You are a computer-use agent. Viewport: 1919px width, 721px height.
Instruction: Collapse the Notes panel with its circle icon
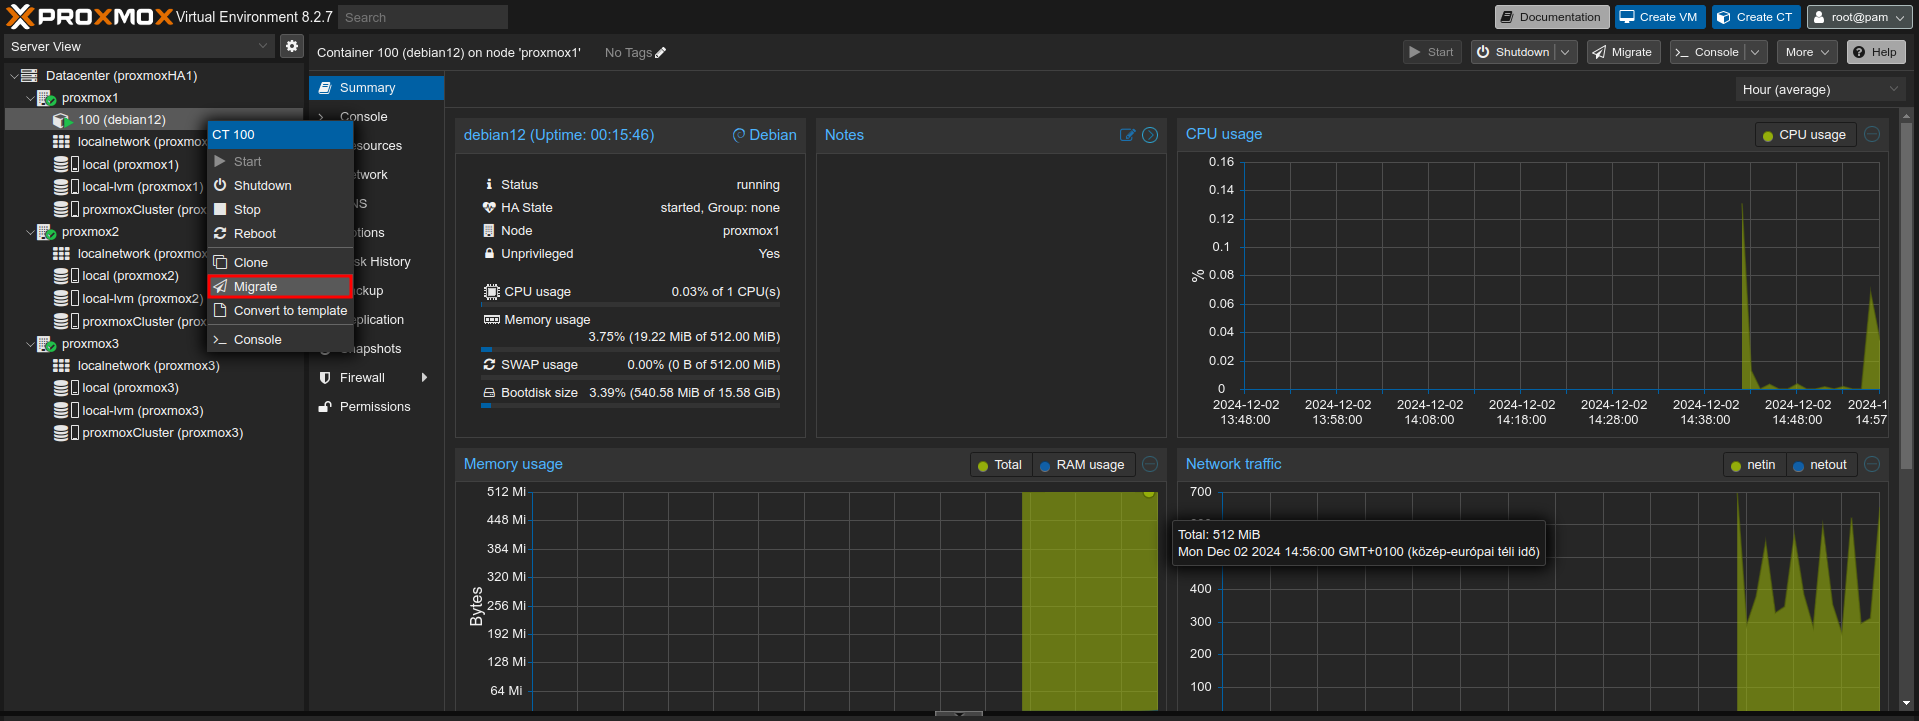[x=1150, y=135]
